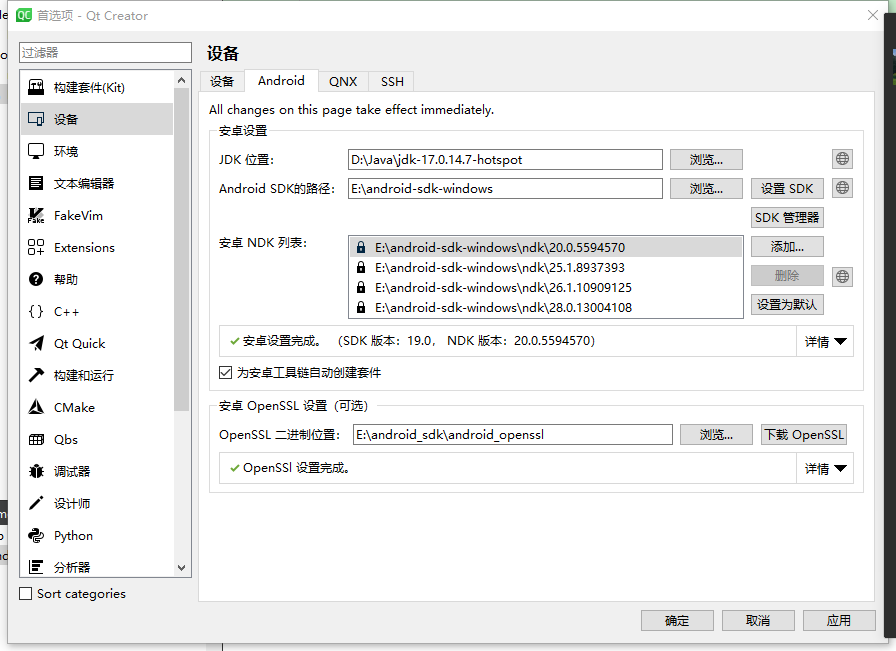Screen dimensions: 896x651
Task: Open the Qbs settings page
Action: pyautogui.click(x=60, y=439)
